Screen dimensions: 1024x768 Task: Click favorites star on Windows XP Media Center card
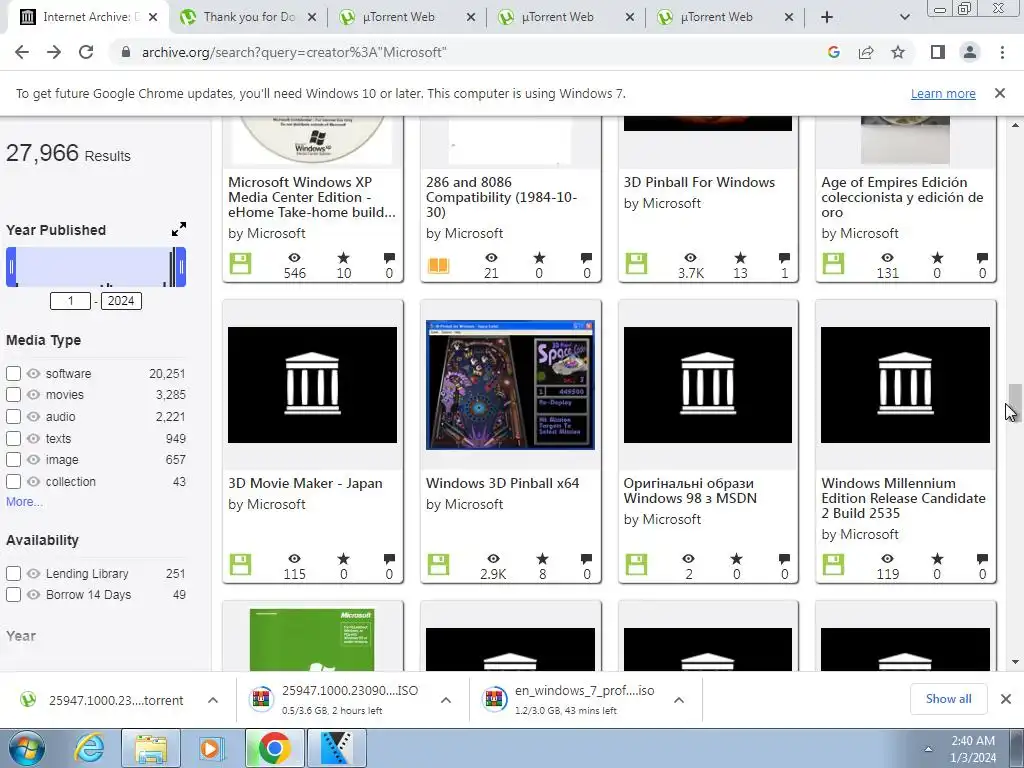344,258
